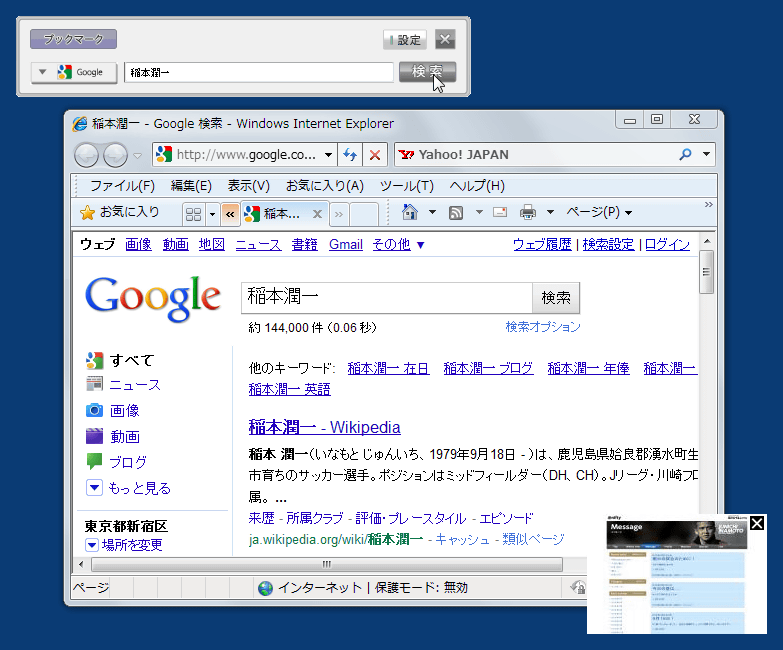783x650 pixels.
Task: Click the ブックマーク button in search widget
Action: point(73,39)
